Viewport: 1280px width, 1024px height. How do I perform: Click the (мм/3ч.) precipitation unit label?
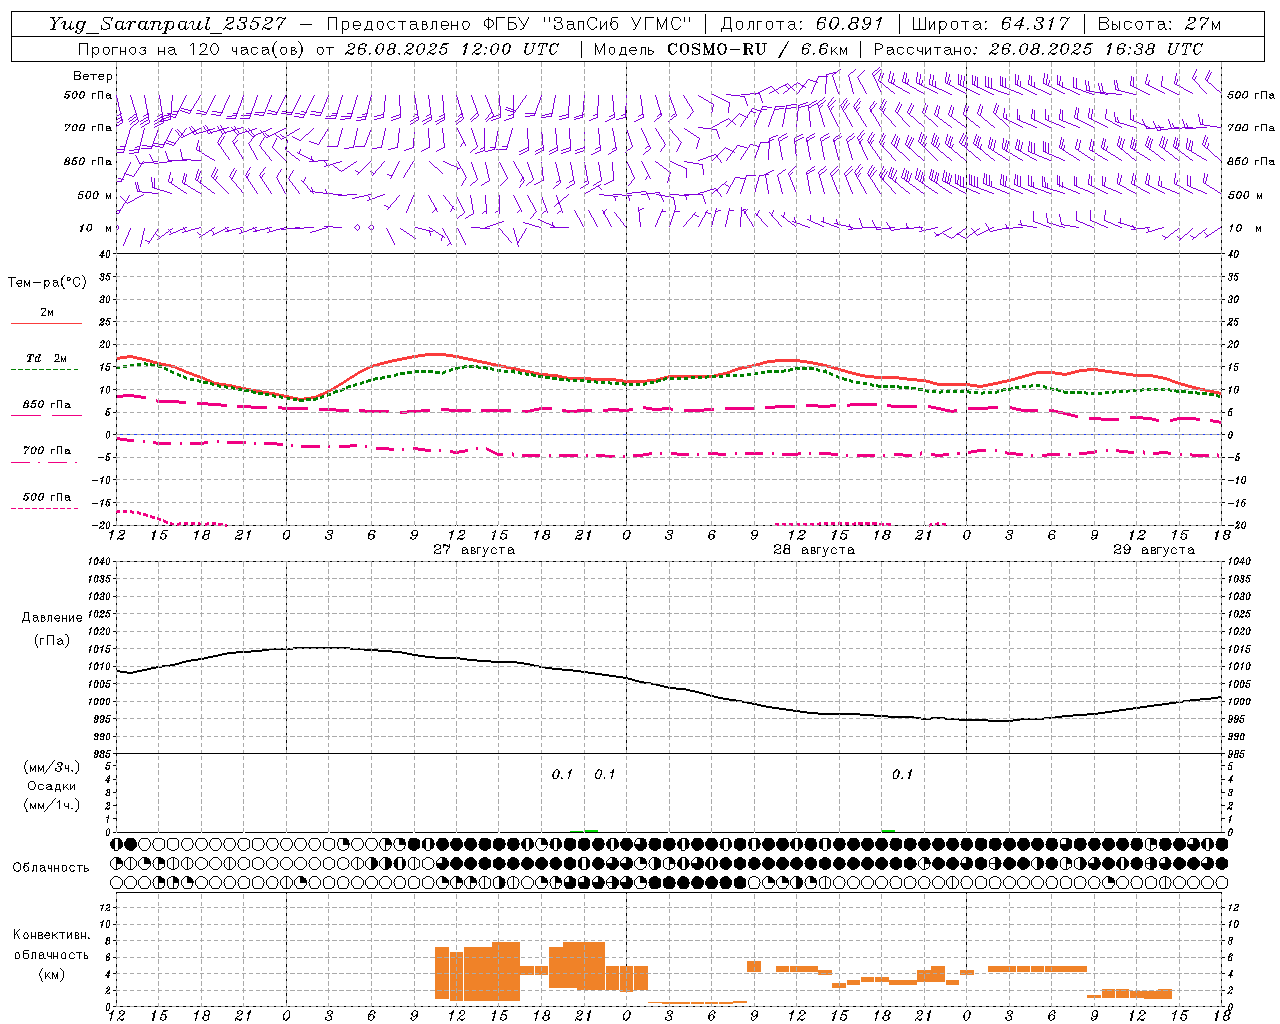click(52, 767)
